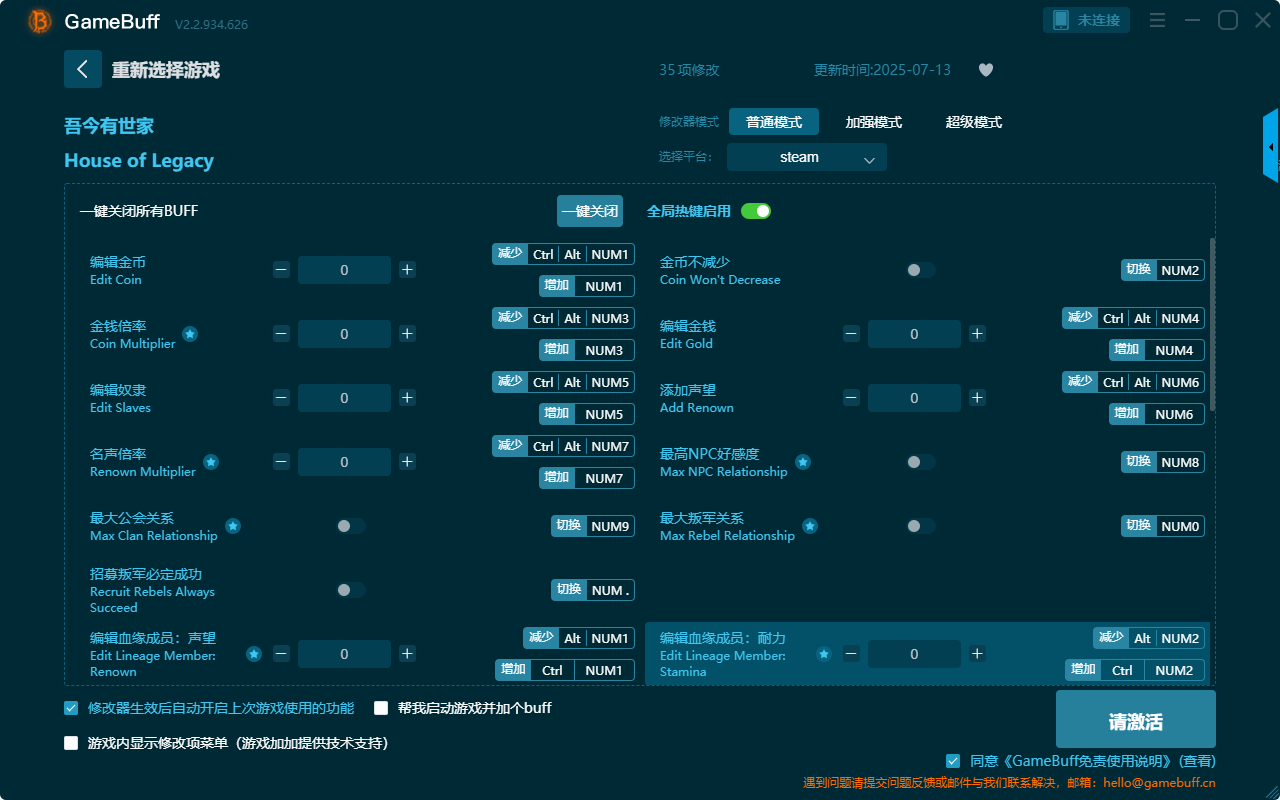Viewport: 1280px width, 800px height.
Task: Increase Renown Multiplier with plus button
Action: click(407, 462)
